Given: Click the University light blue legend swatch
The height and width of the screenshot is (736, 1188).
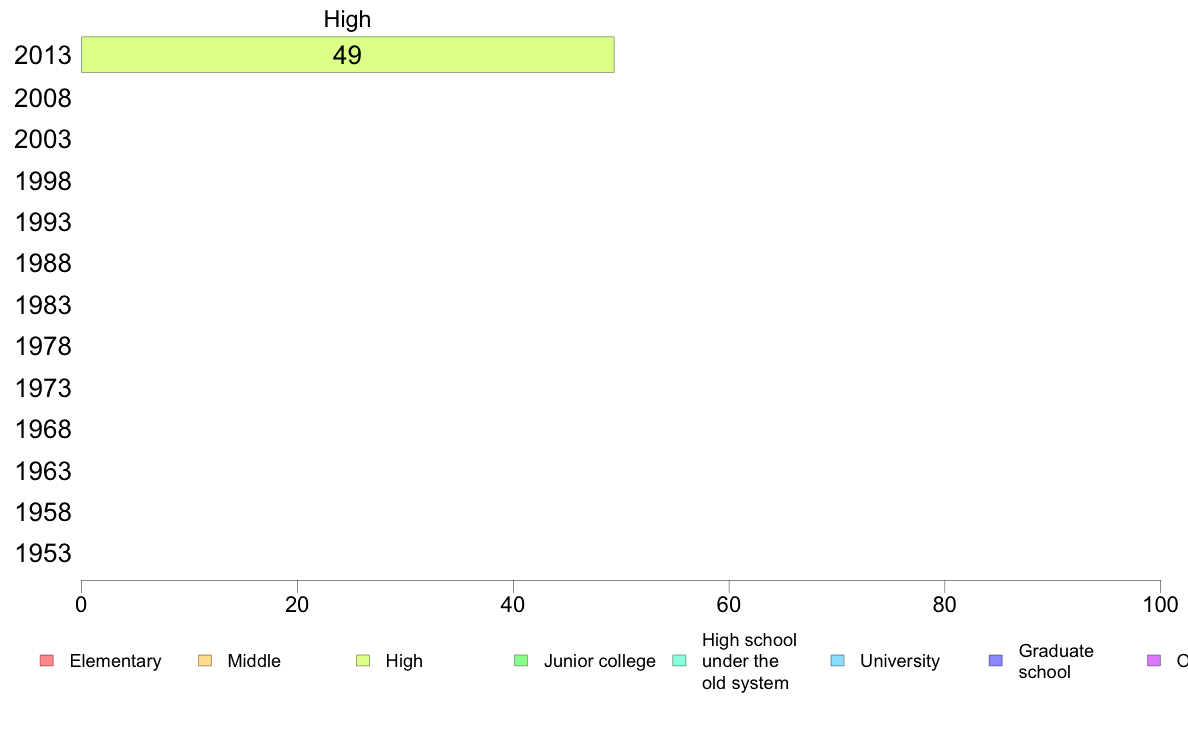Looking at the screenshot, I should [837, 661].
